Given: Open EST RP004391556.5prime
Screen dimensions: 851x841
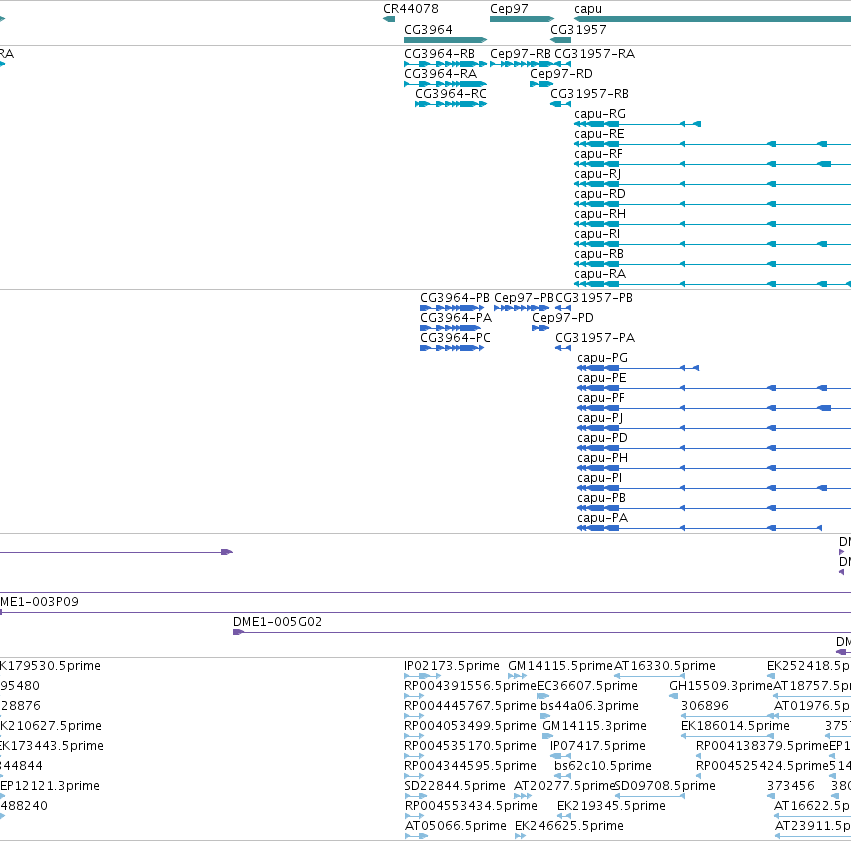Looking at the screenshot, I should [x=470, y=686].
